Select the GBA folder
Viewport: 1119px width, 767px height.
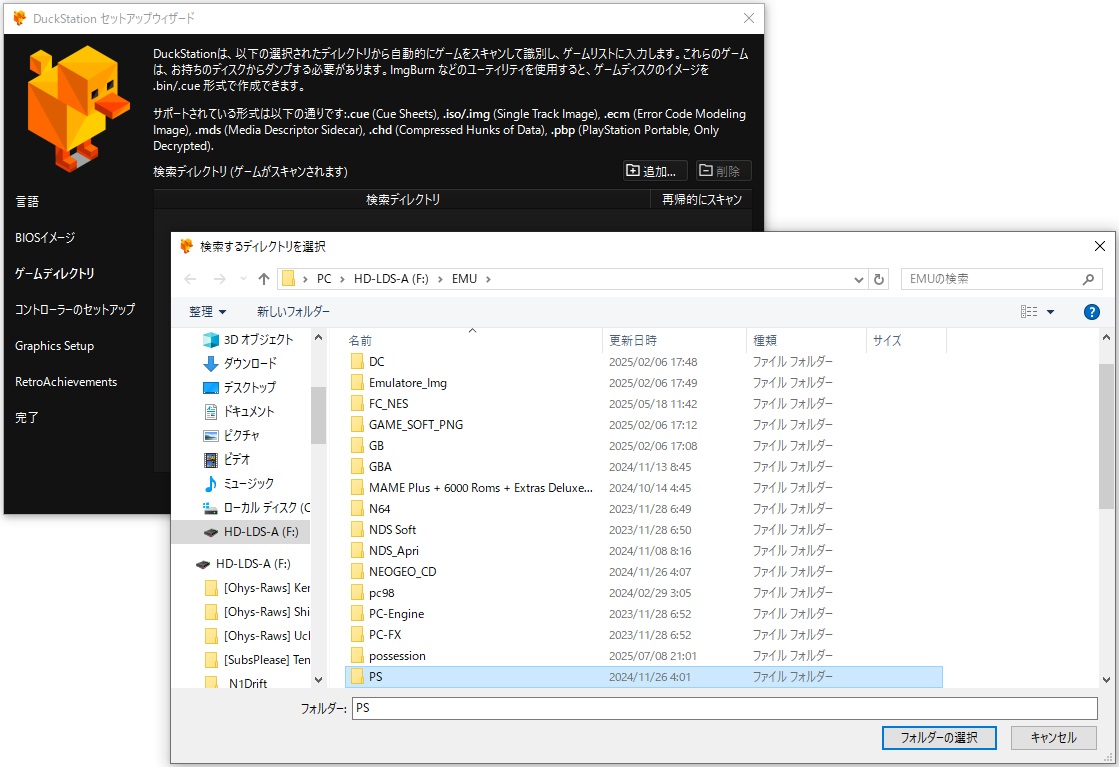pos(644,467)
